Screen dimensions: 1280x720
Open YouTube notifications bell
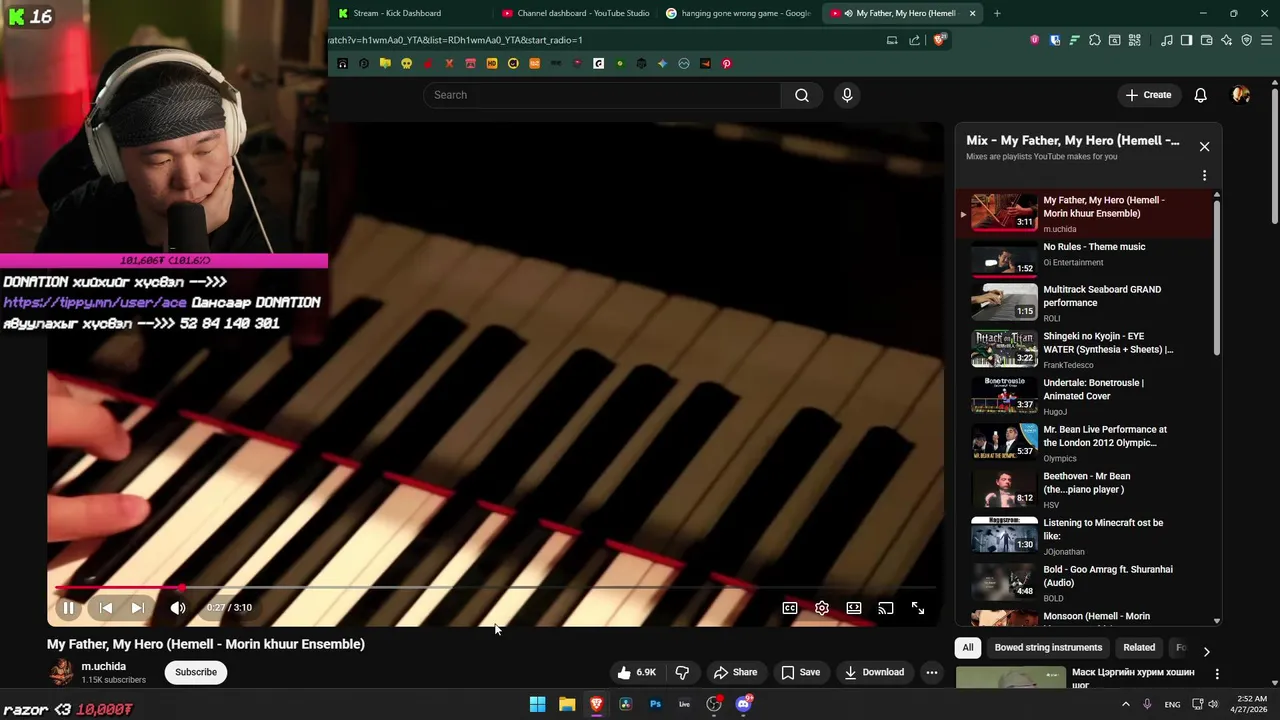1200,95
